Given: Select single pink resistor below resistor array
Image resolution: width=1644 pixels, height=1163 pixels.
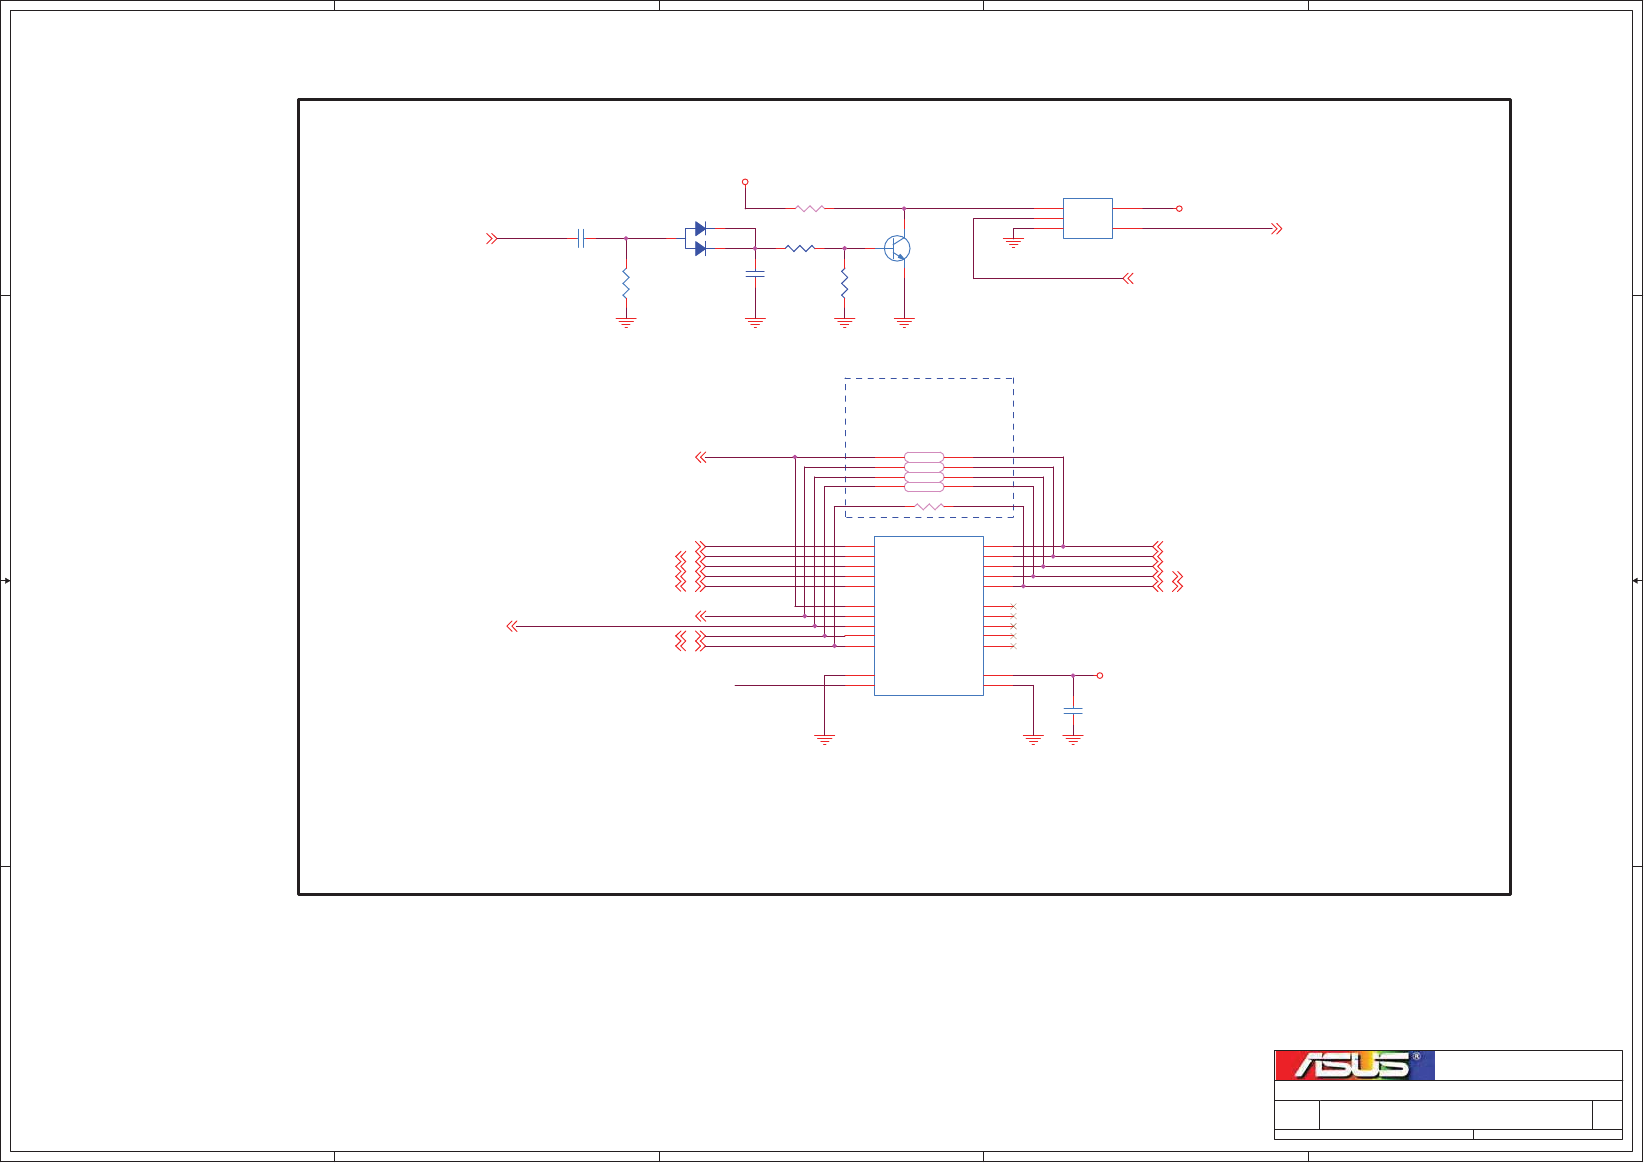Looking at the screenshot, I should tap(929, 507).
